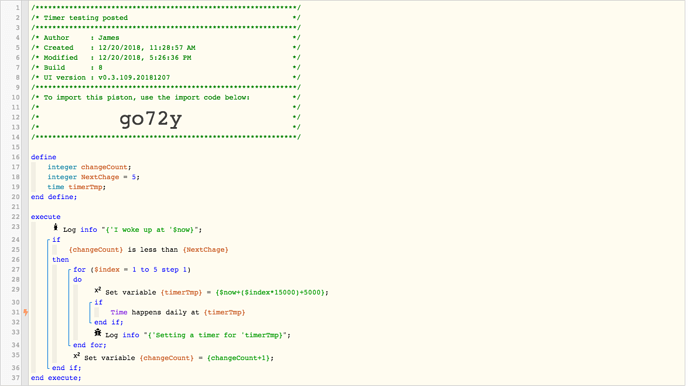The image size is (690, 387).
Task: Click line number 29 in the gutter
Action: 15,290
